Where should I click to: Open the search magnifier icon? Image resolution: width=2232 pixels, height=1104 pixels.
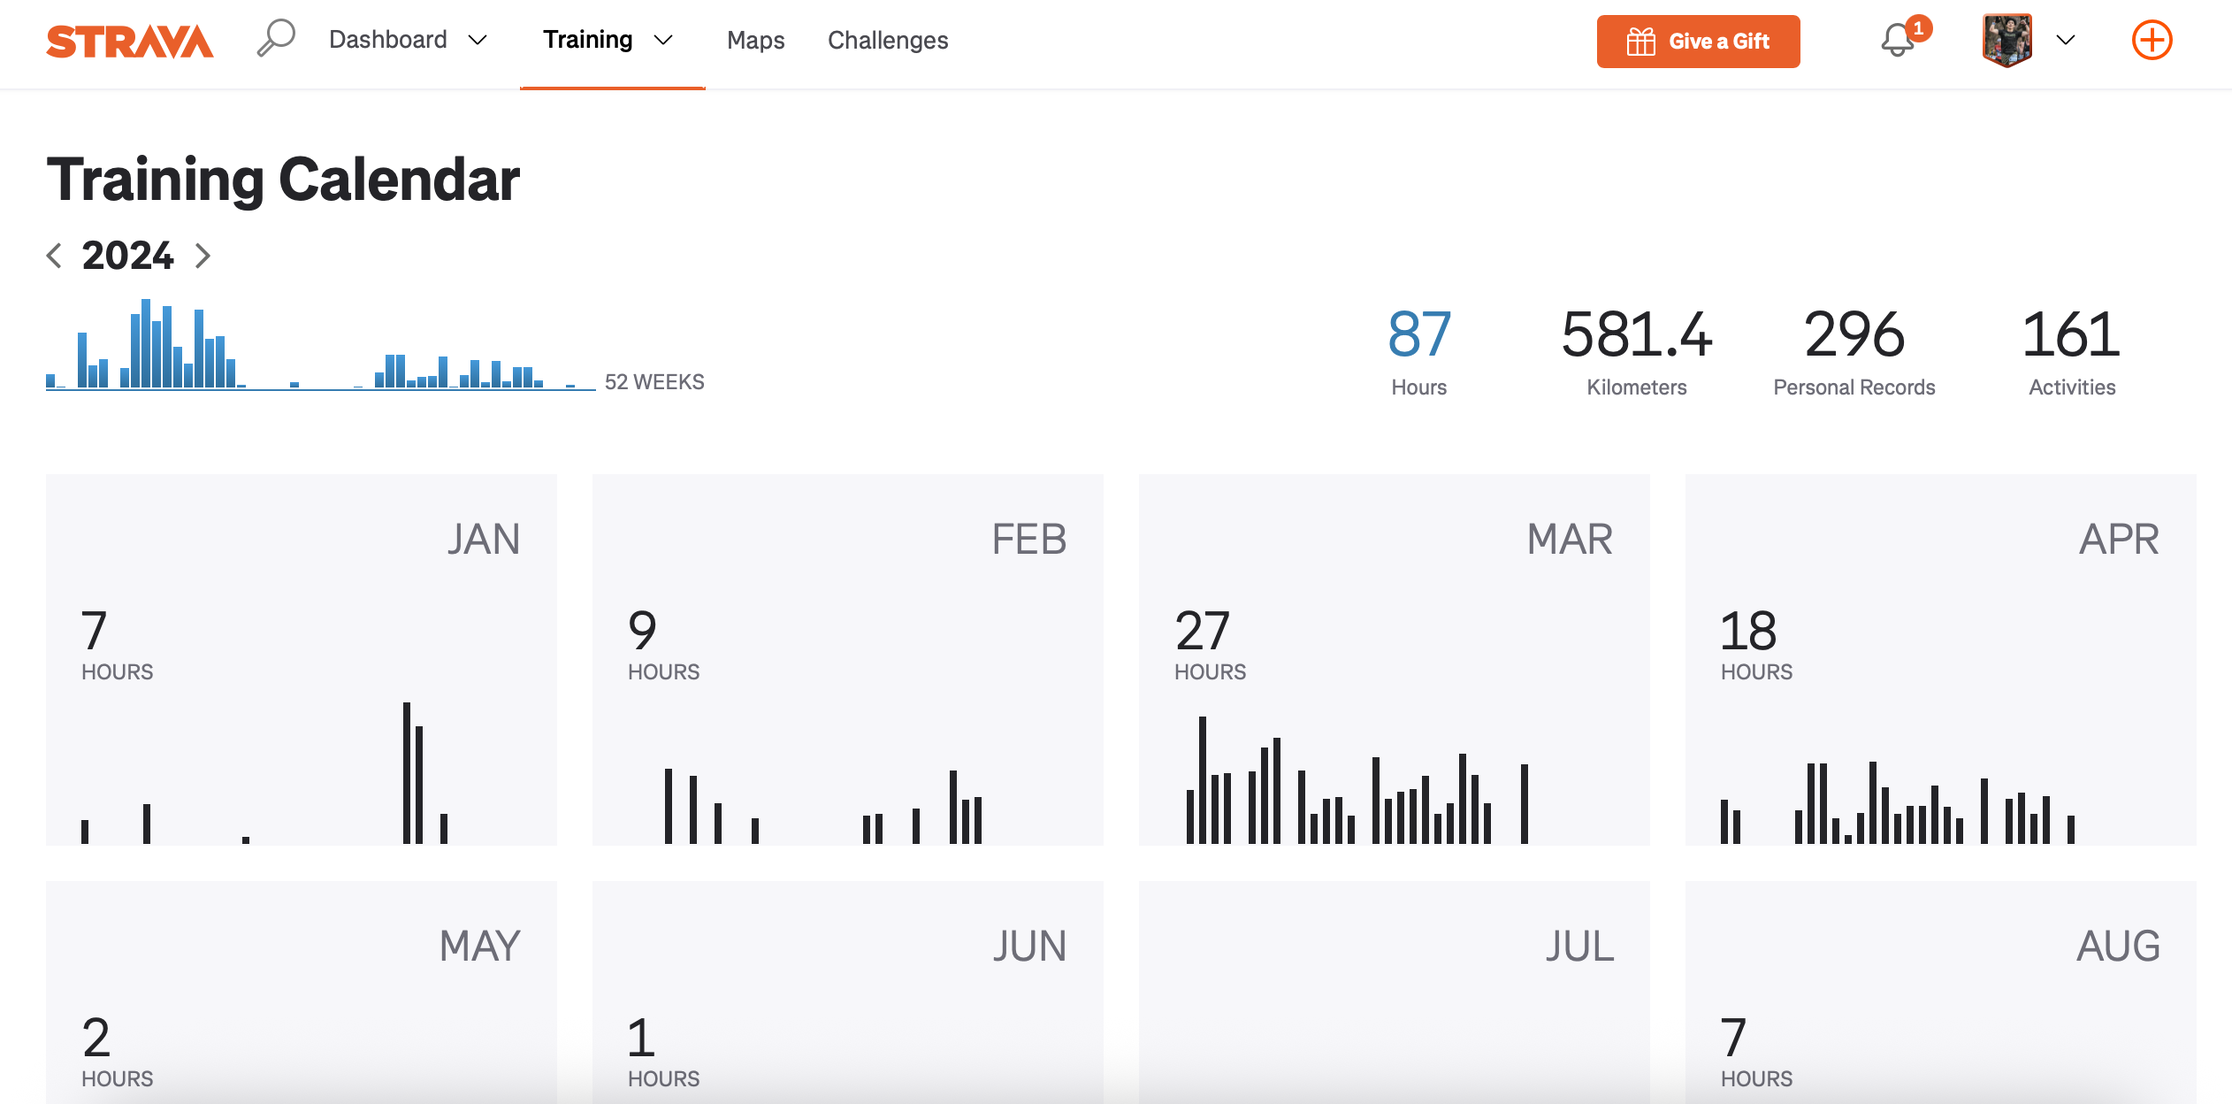point(276,39)
